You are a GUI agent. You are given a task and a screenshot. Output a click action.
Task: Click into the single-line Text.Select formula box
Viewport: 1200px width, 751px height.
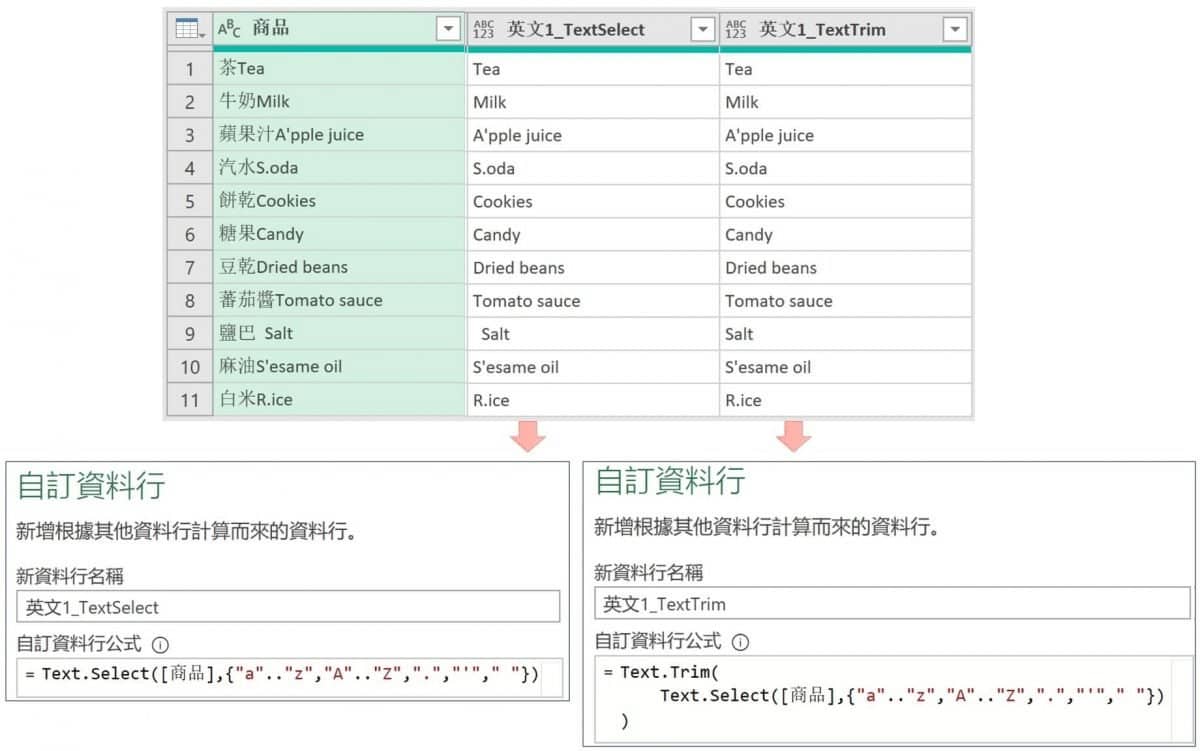(x=288, y=675)
